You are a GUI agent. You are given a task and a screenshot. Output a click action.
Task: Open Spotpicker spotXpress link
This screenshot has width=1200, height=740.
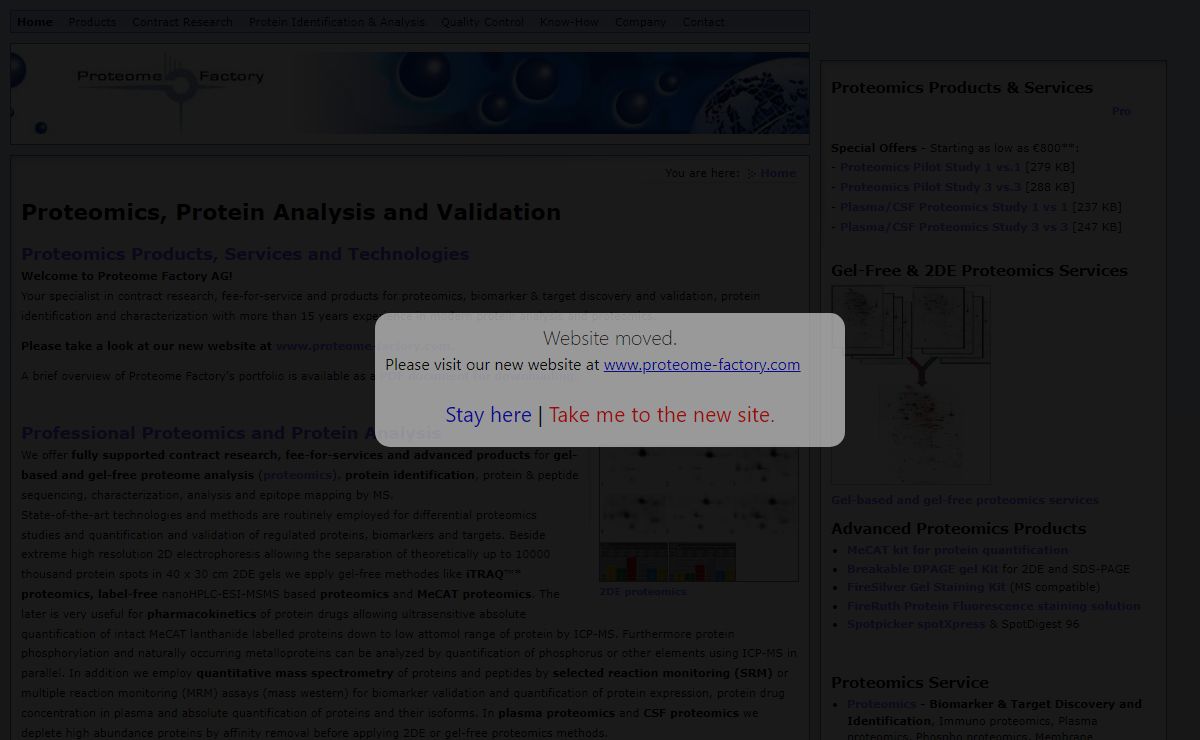[x=916, y=624]
